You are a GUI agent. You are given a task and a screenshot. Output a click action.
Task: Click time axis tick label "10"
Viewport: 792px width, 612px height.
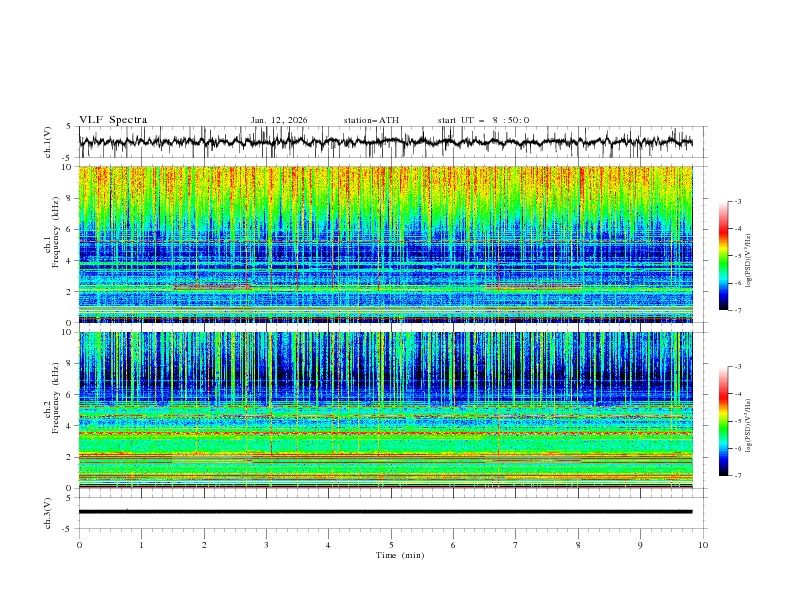pos(703,545)
